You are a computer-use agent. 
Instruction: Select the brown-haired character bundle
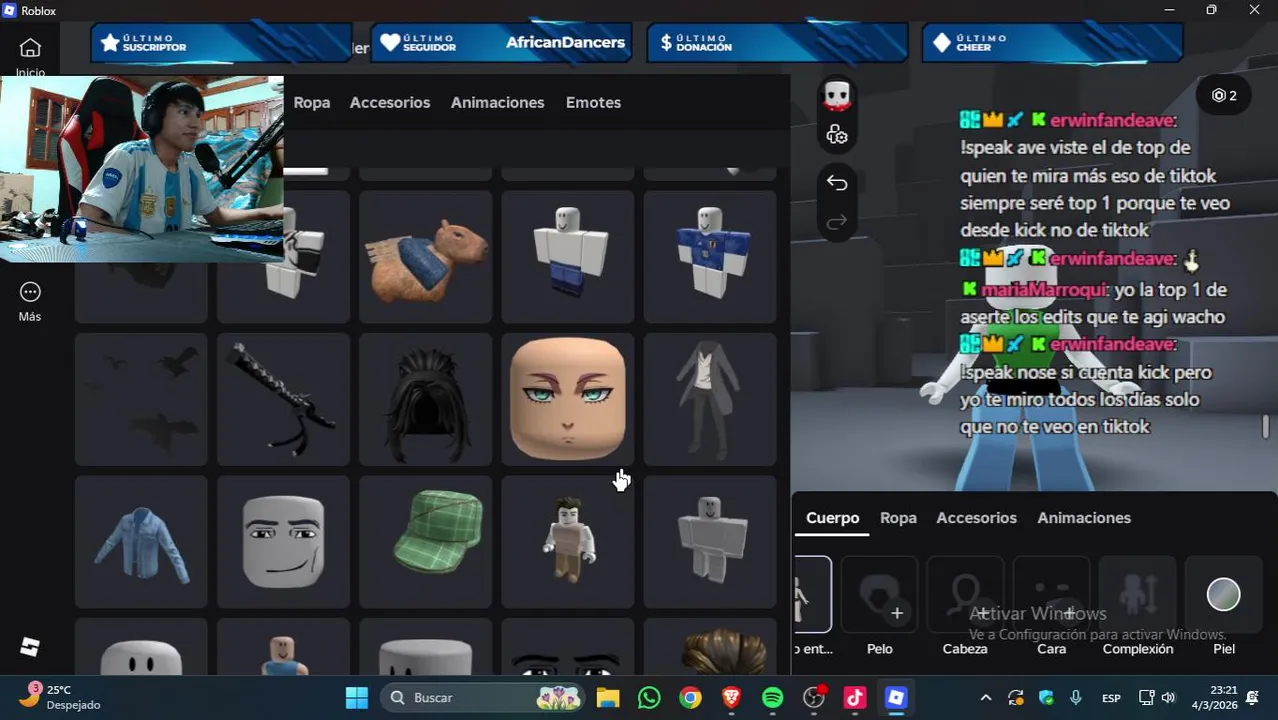pos(568,541)
